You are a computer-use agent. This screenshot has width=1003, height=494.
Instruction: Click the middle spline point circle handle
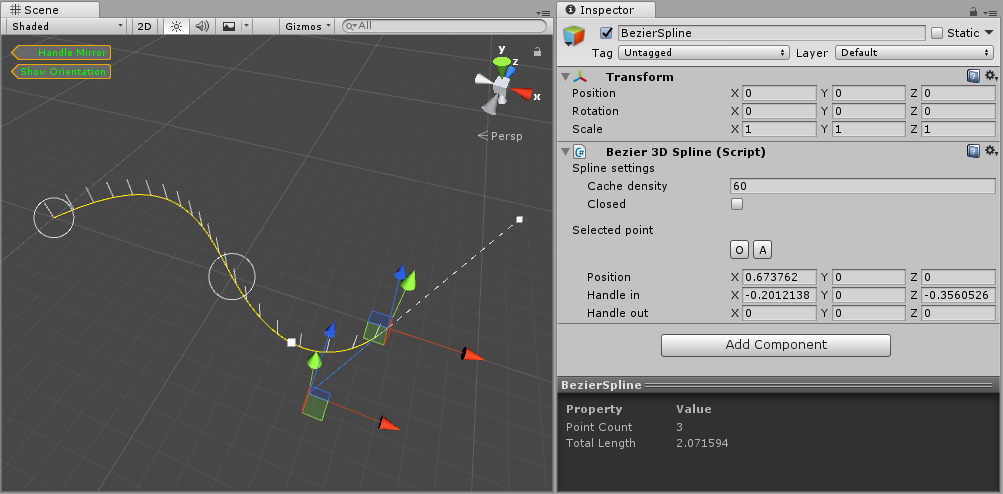[x=232, y=276]
